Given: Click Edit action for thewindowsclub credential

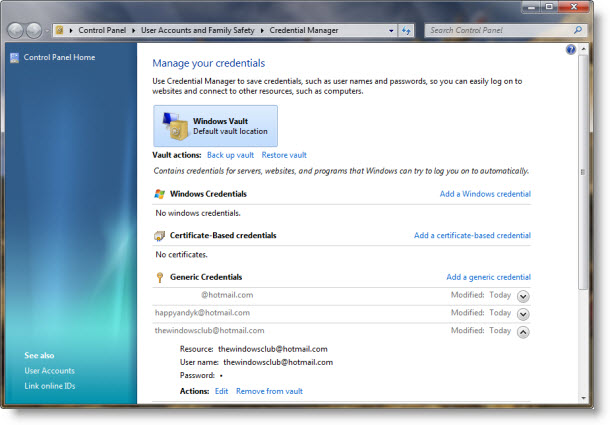Looking at the screenshot, I should click(221, 392).
